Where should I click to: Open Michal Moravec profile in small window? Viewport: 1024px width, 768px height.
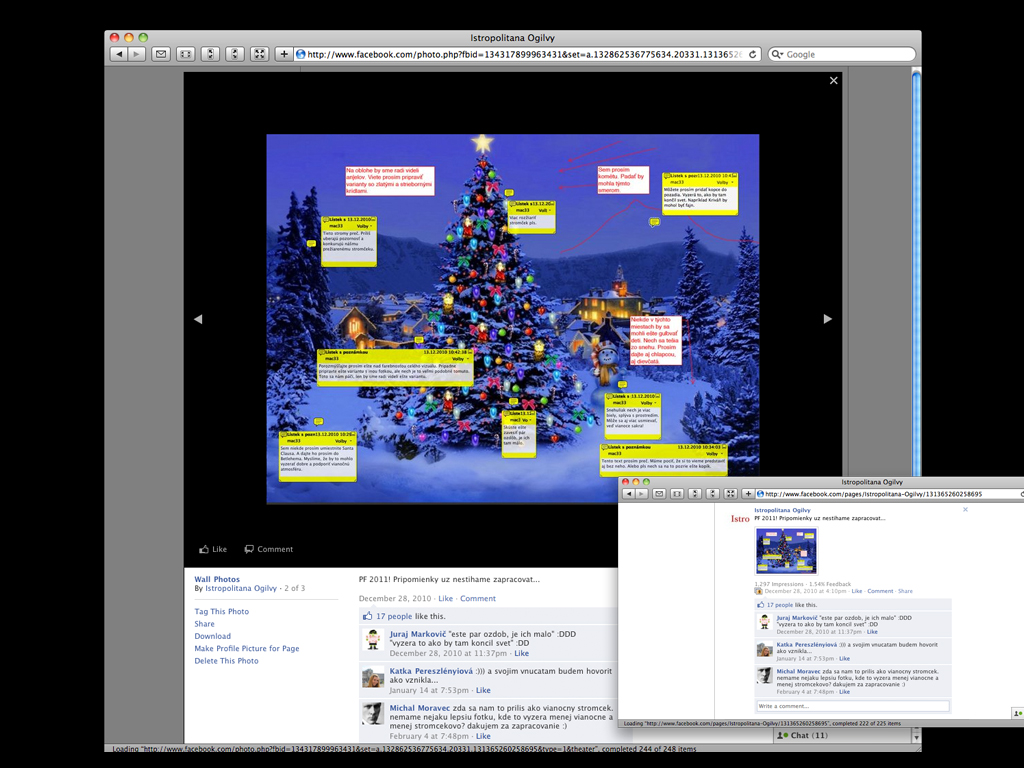(798, 671)
